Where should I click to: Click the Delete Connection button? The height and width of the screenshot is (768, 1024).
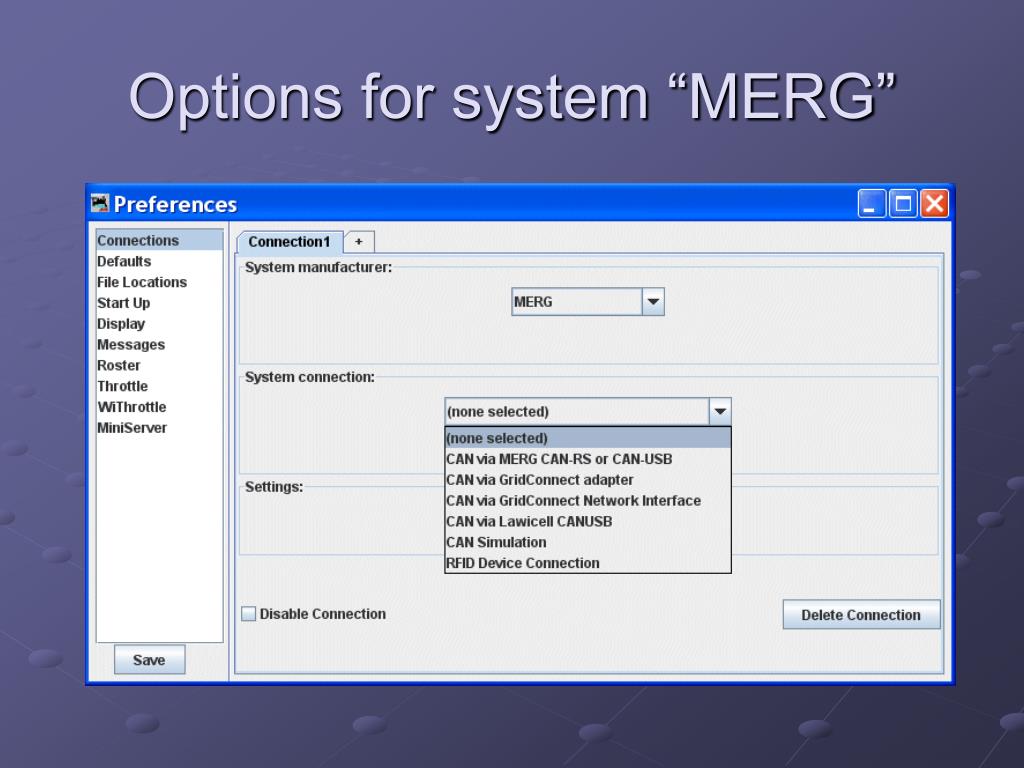861,615
